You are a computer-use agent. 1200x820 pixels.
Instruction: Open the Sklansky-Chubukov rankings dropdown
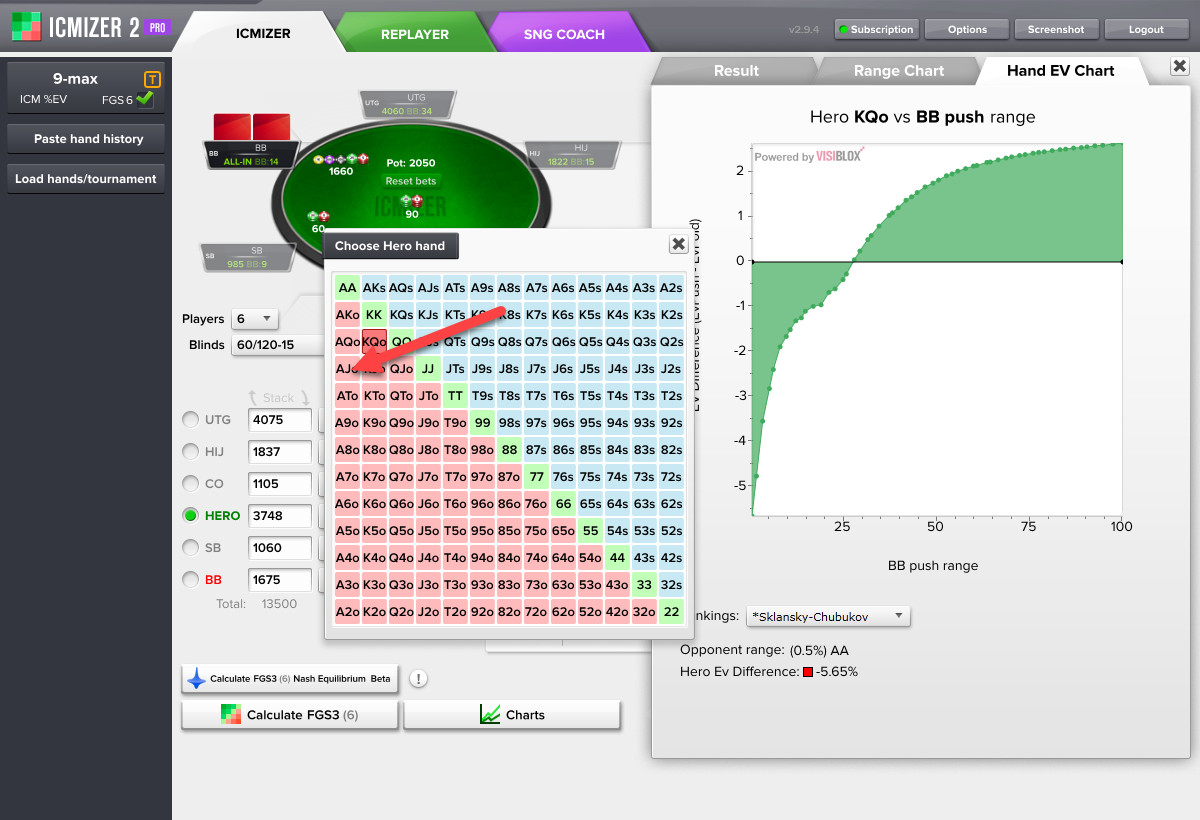click(829, 617)
